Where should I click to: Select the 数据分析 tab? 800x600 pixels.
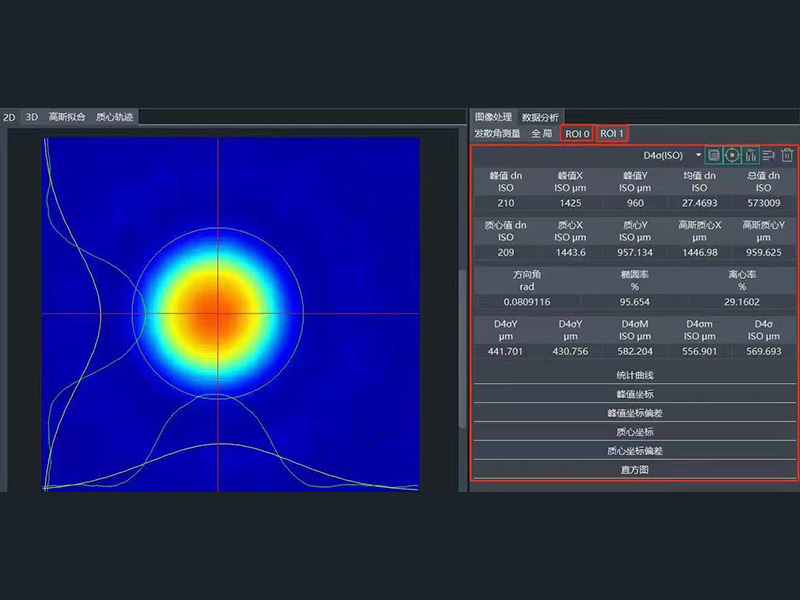coord(541,117)
